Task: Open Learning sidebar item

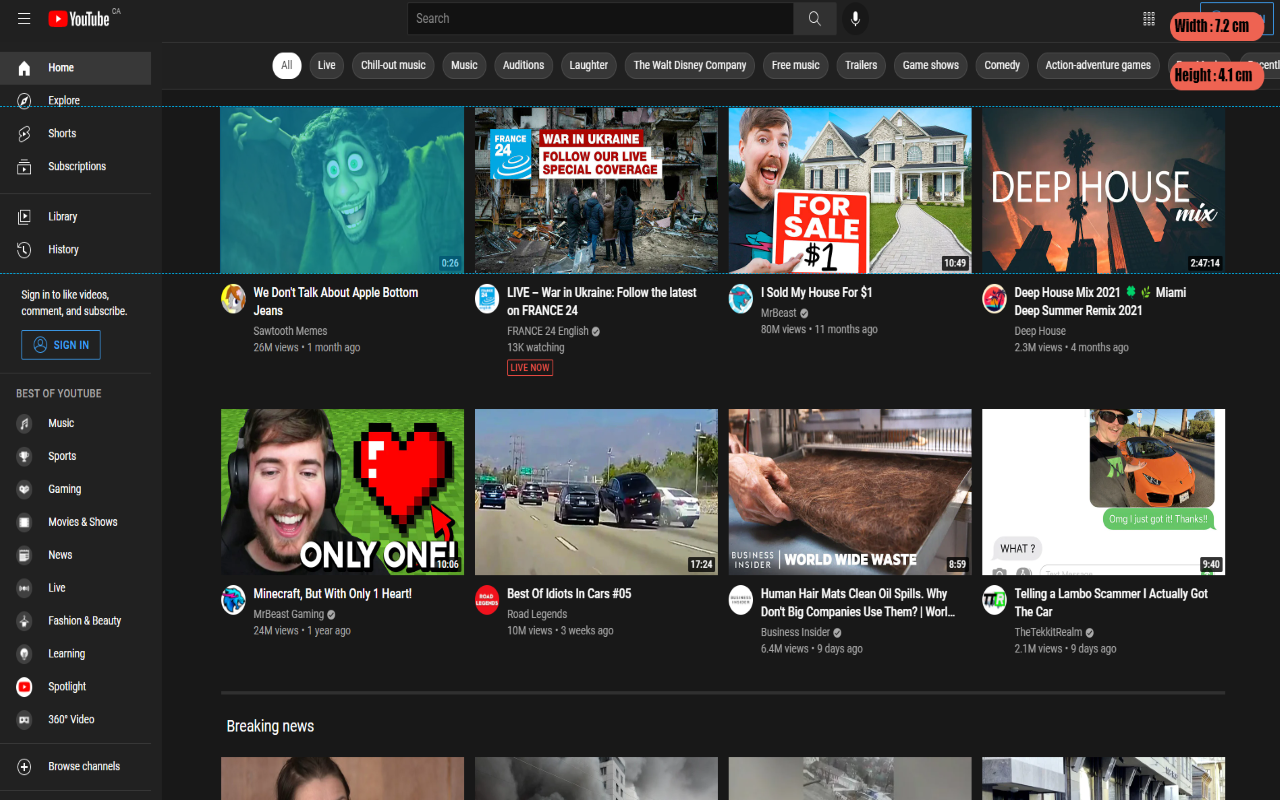Action: point(75,654)
